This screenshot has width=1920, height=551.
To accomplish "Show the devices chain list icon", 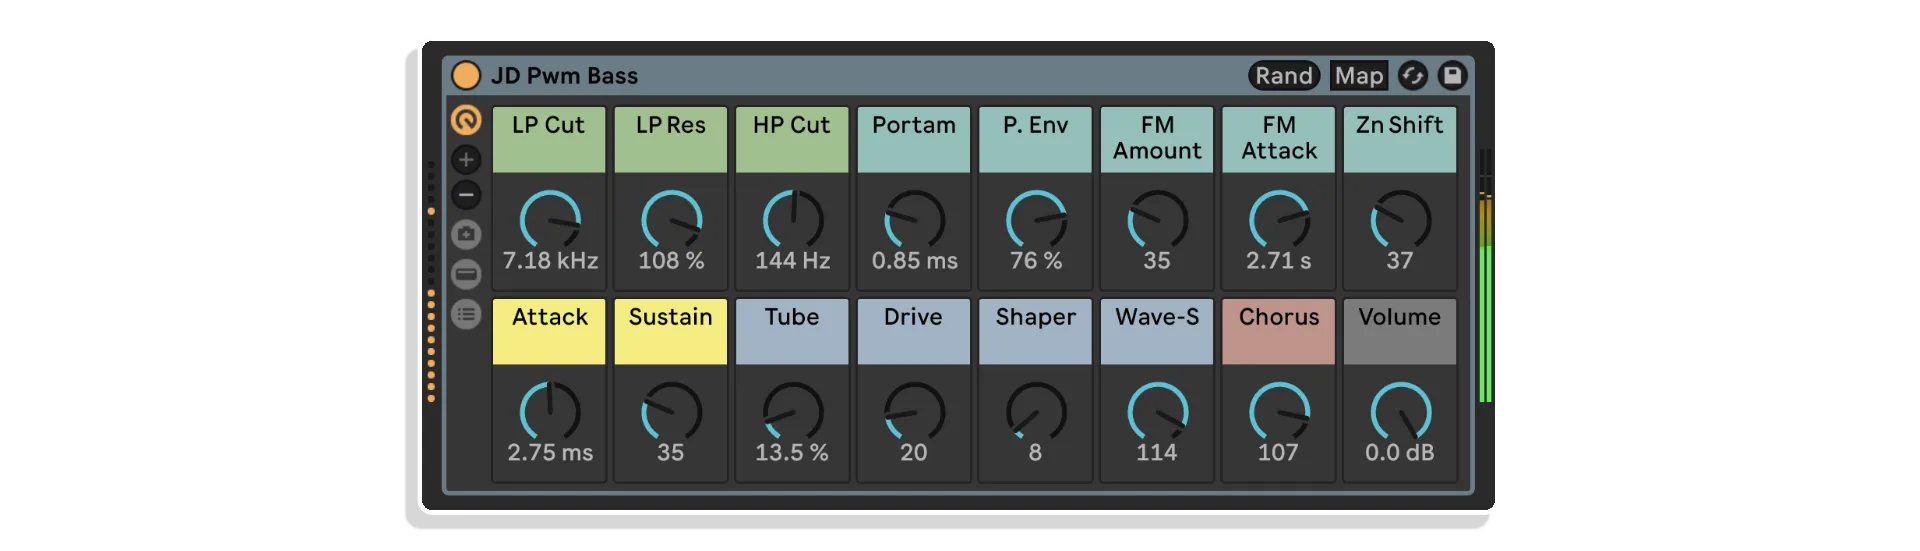I will (x=466, y=315).
